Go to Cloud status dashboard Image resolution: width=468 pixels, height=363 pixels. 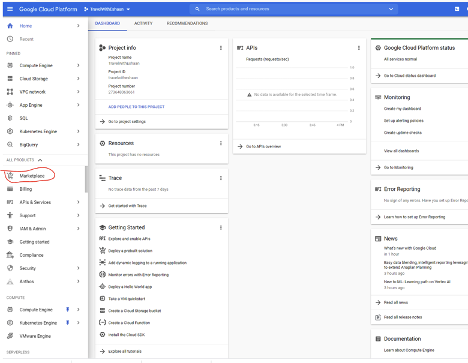[x=410, y=76]
